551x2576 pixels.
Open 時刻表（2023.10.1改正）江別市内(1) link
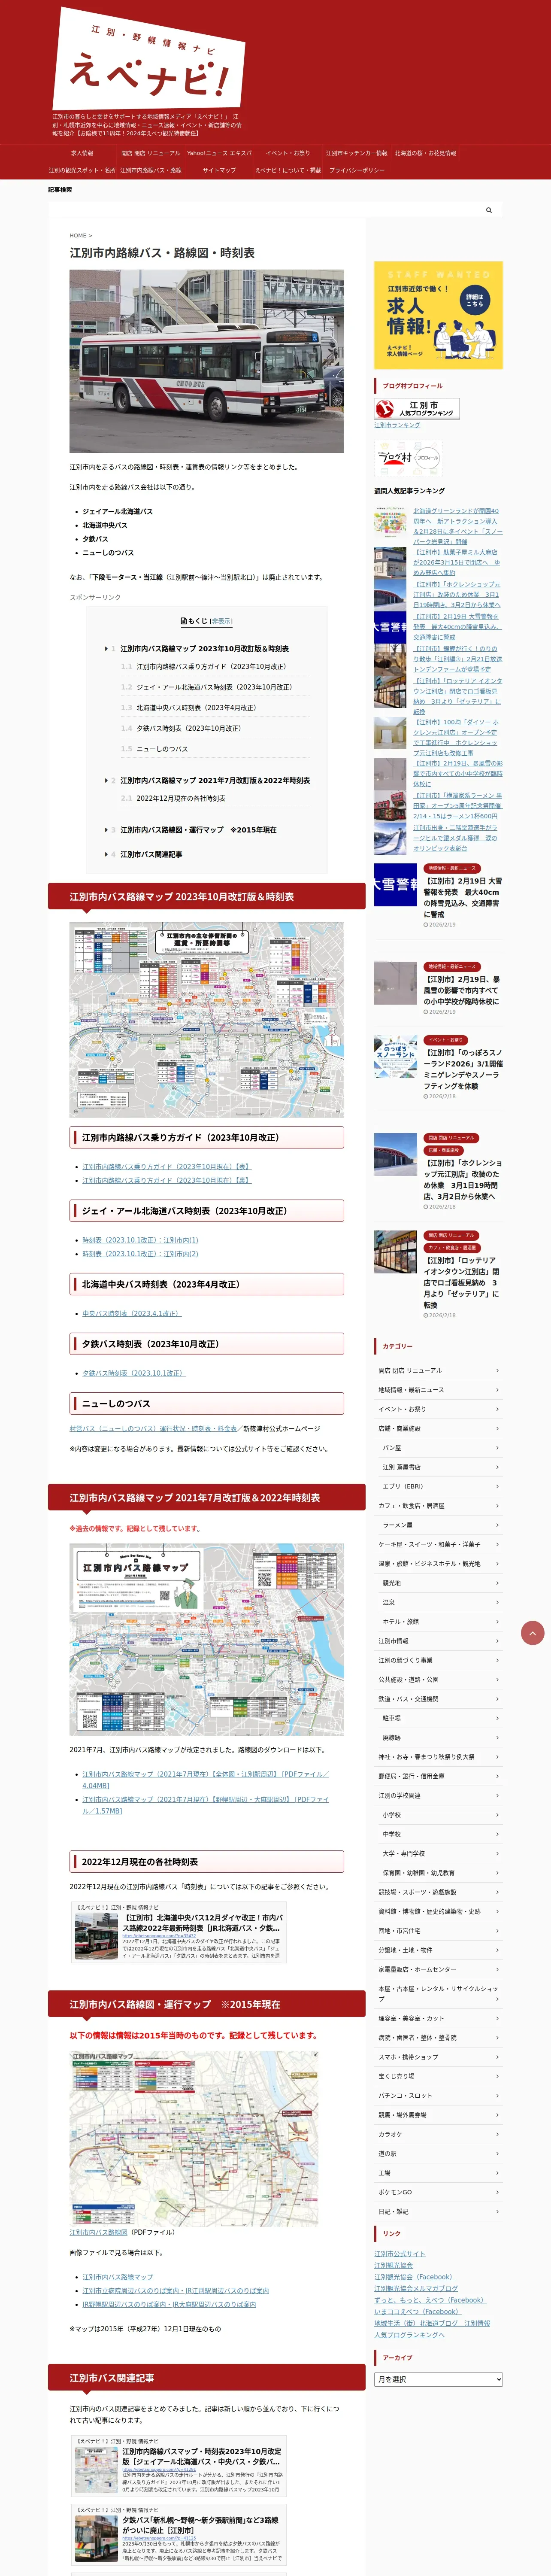tap(140, 1240)
